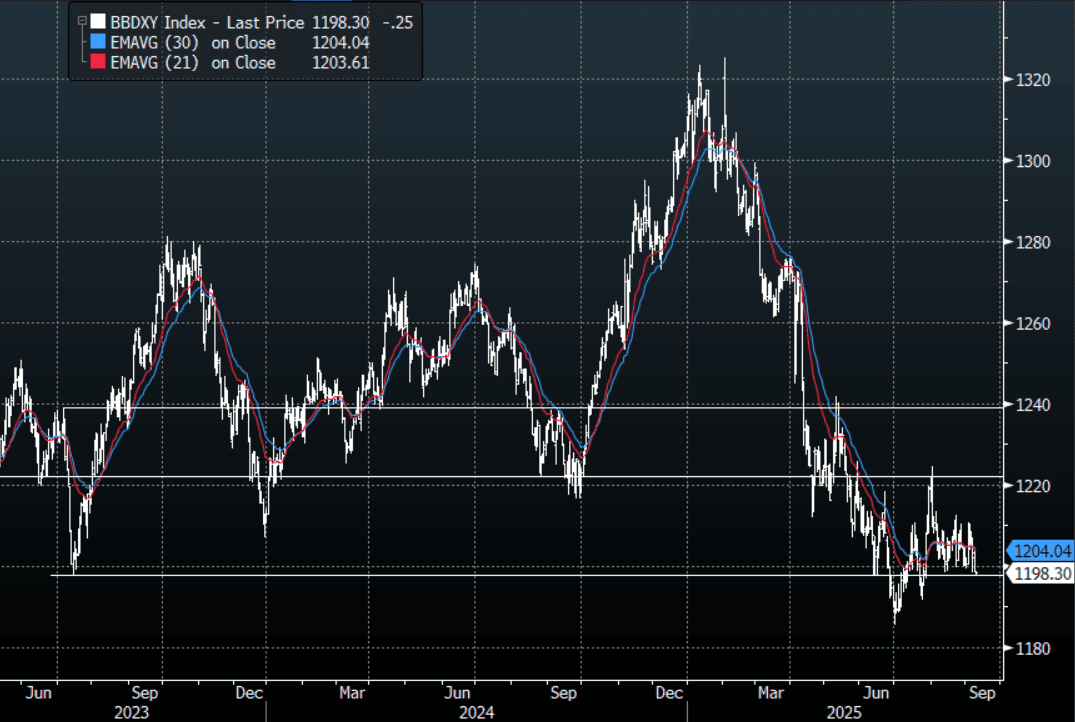Click the red EMAVG (21) color swatch

pyautogui.click(x=97, y=62)
